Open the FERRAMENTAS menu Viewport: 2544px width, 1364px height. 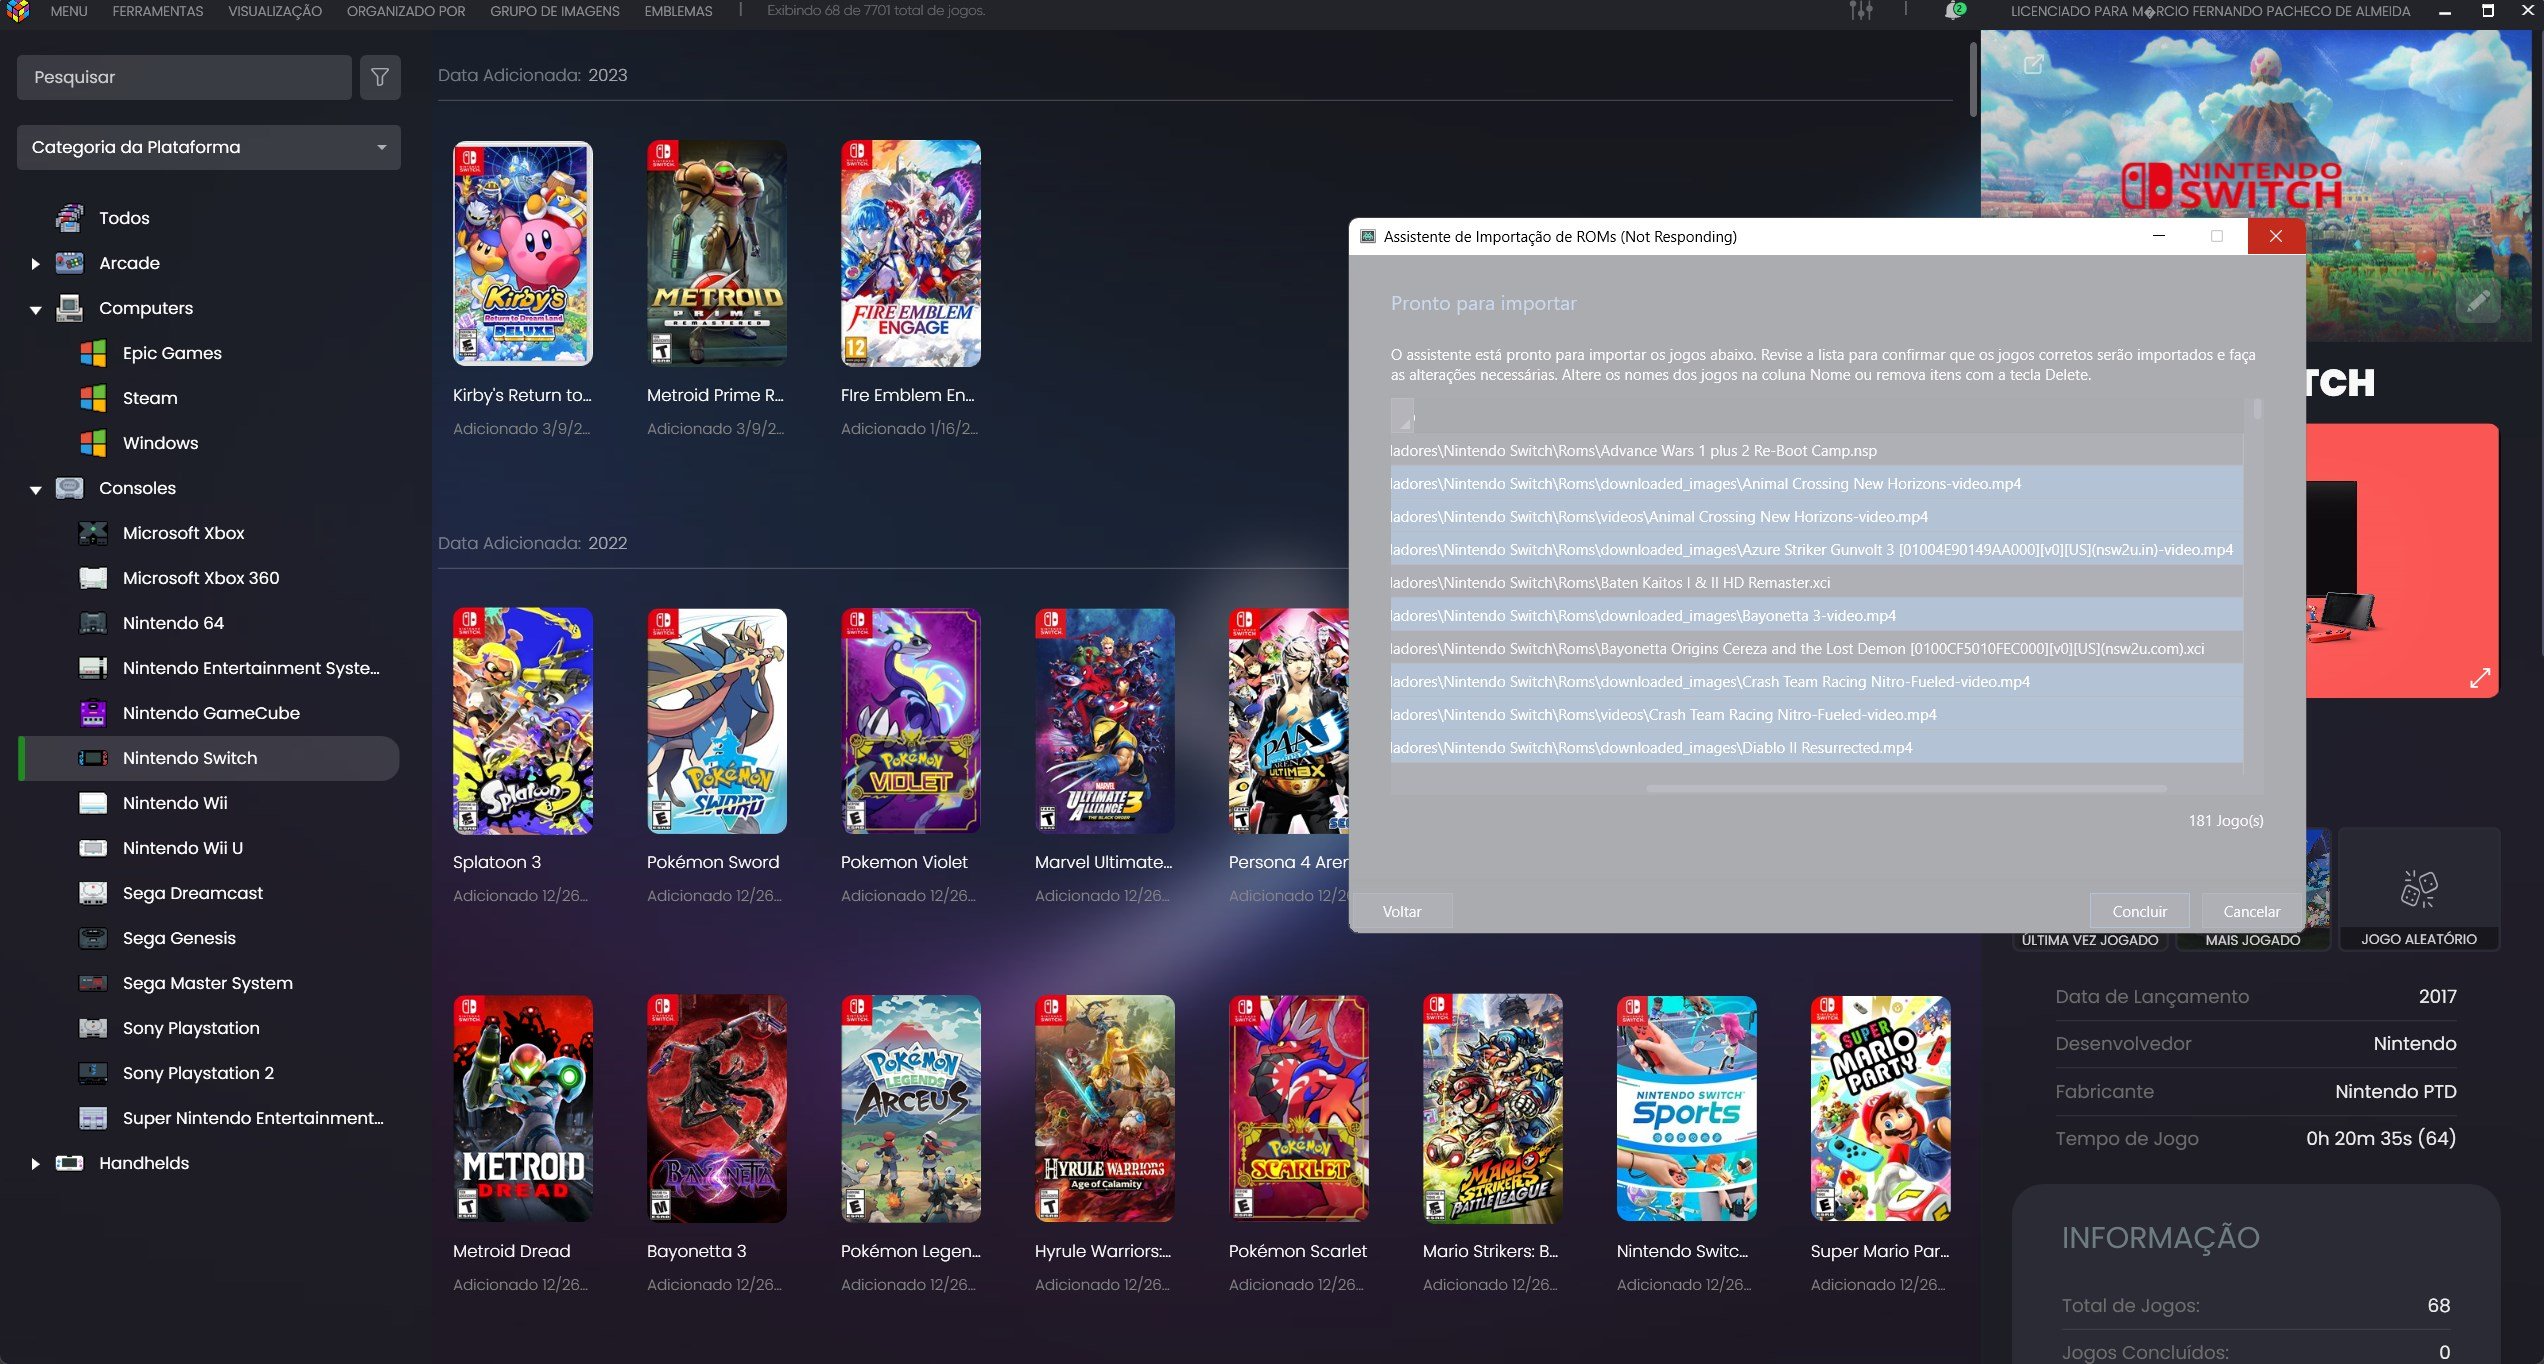tap(158, 11)
